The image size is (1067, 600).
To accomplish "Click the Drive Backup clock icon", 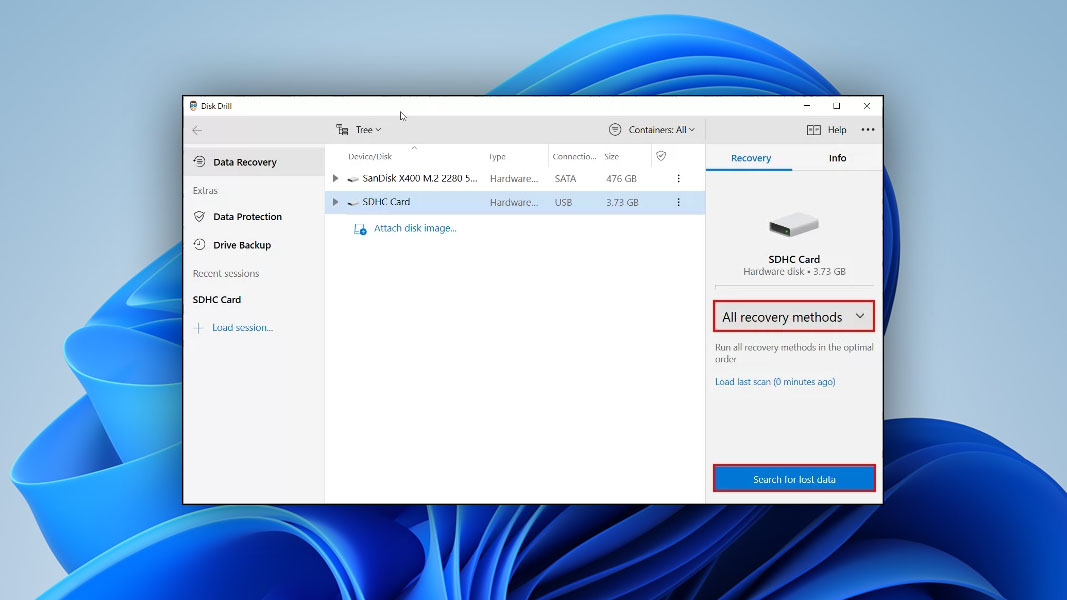I will tap(199, 244).
